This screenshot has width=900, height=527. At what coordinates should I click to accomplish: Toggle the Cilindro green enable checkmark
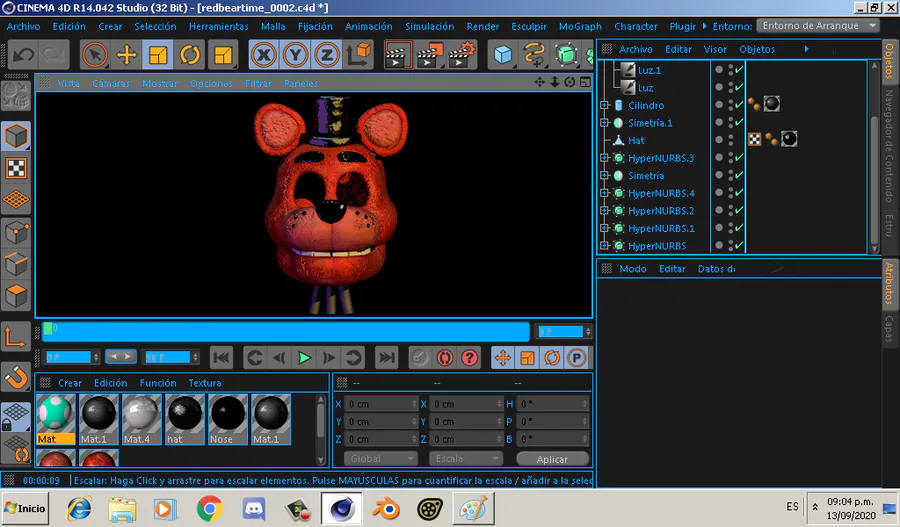click(739, 105)
